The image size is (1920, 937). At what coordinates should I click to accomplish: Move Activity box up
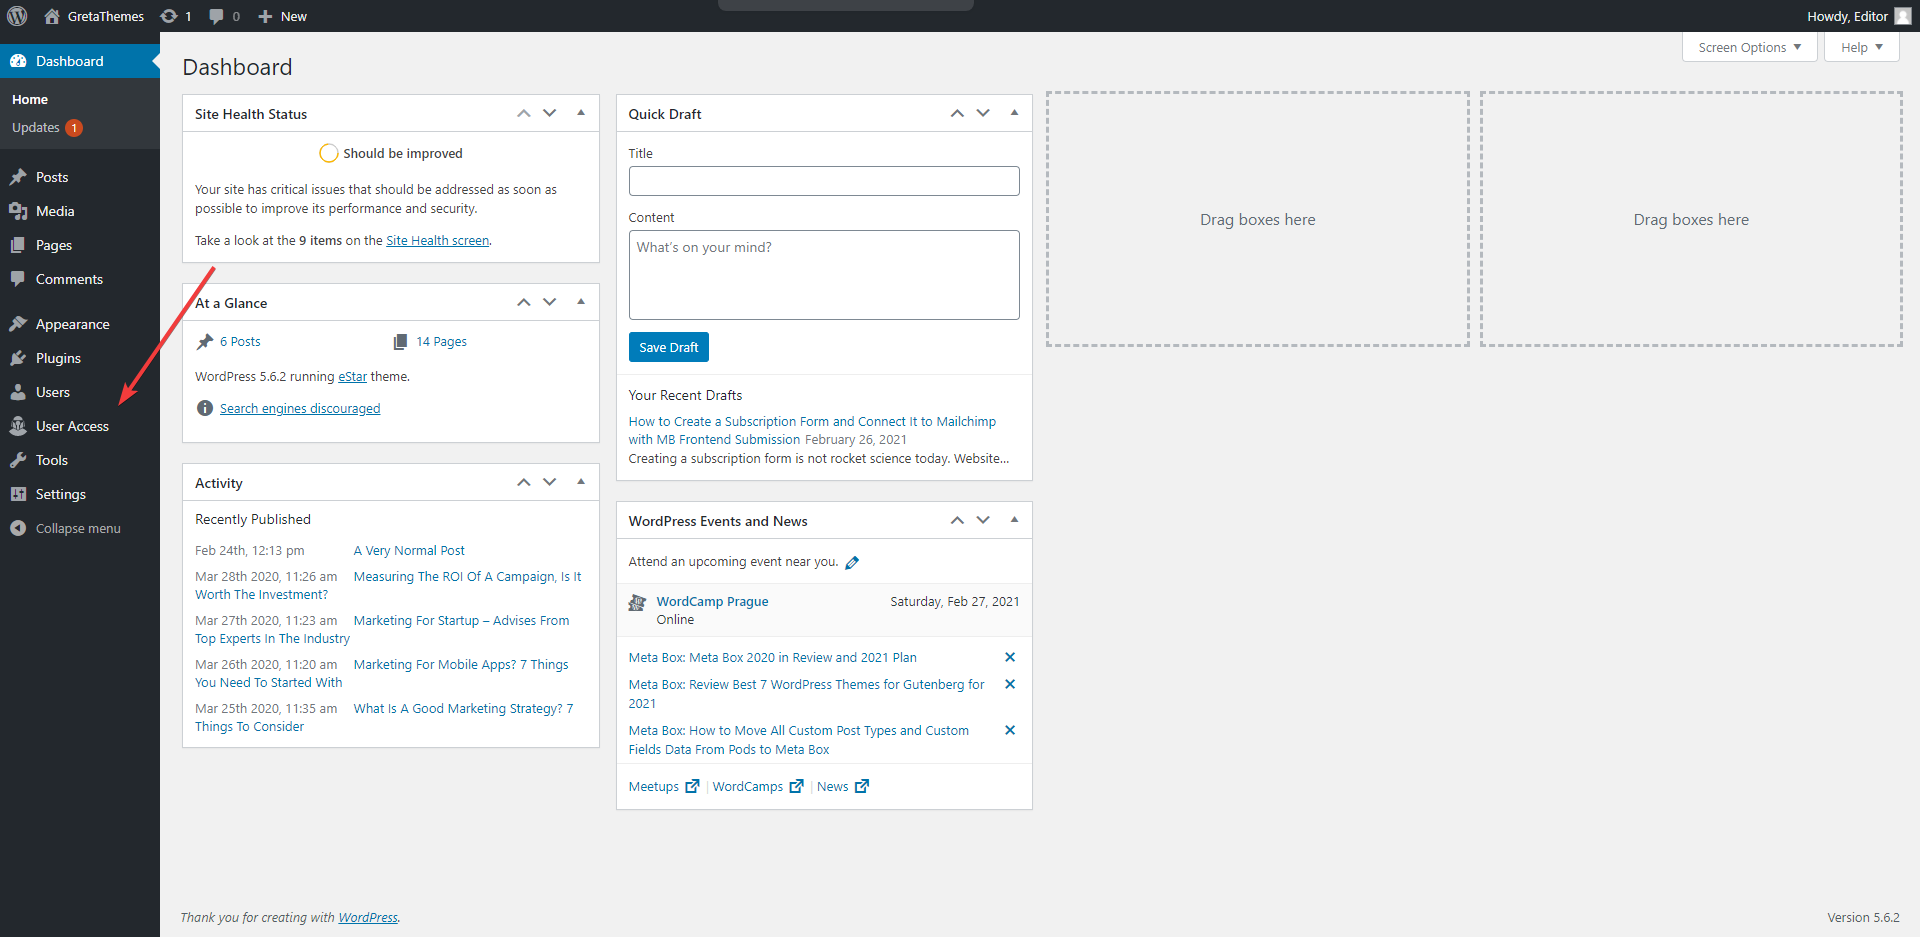524,482
